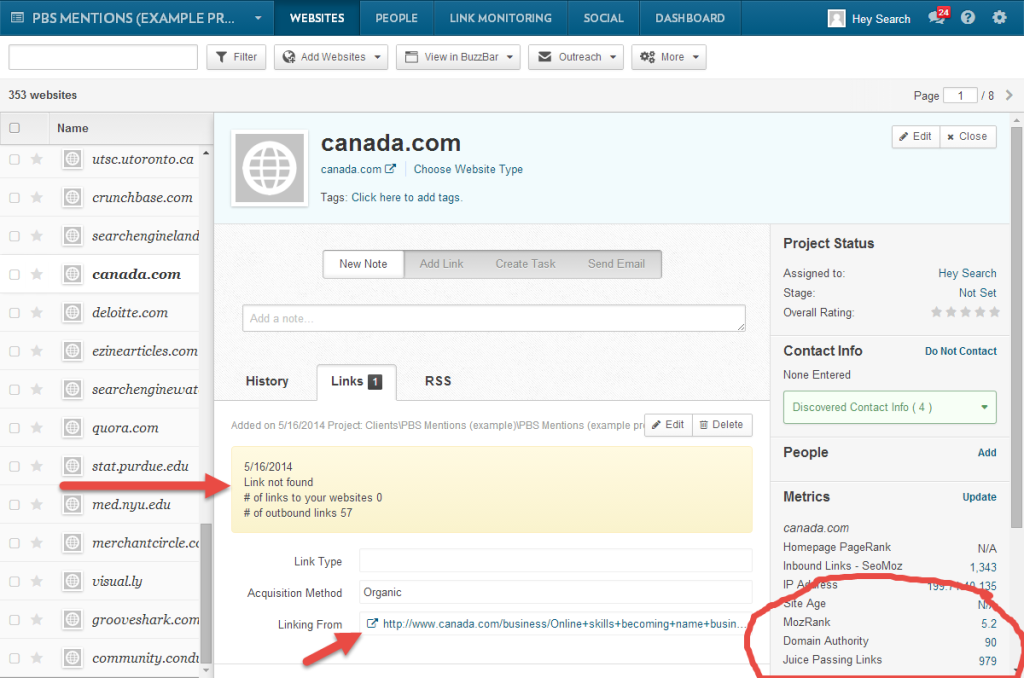Switch to the Link Monitoring tab
Image resolution: width=1024 pixels, height=678 pixels.
500,18
